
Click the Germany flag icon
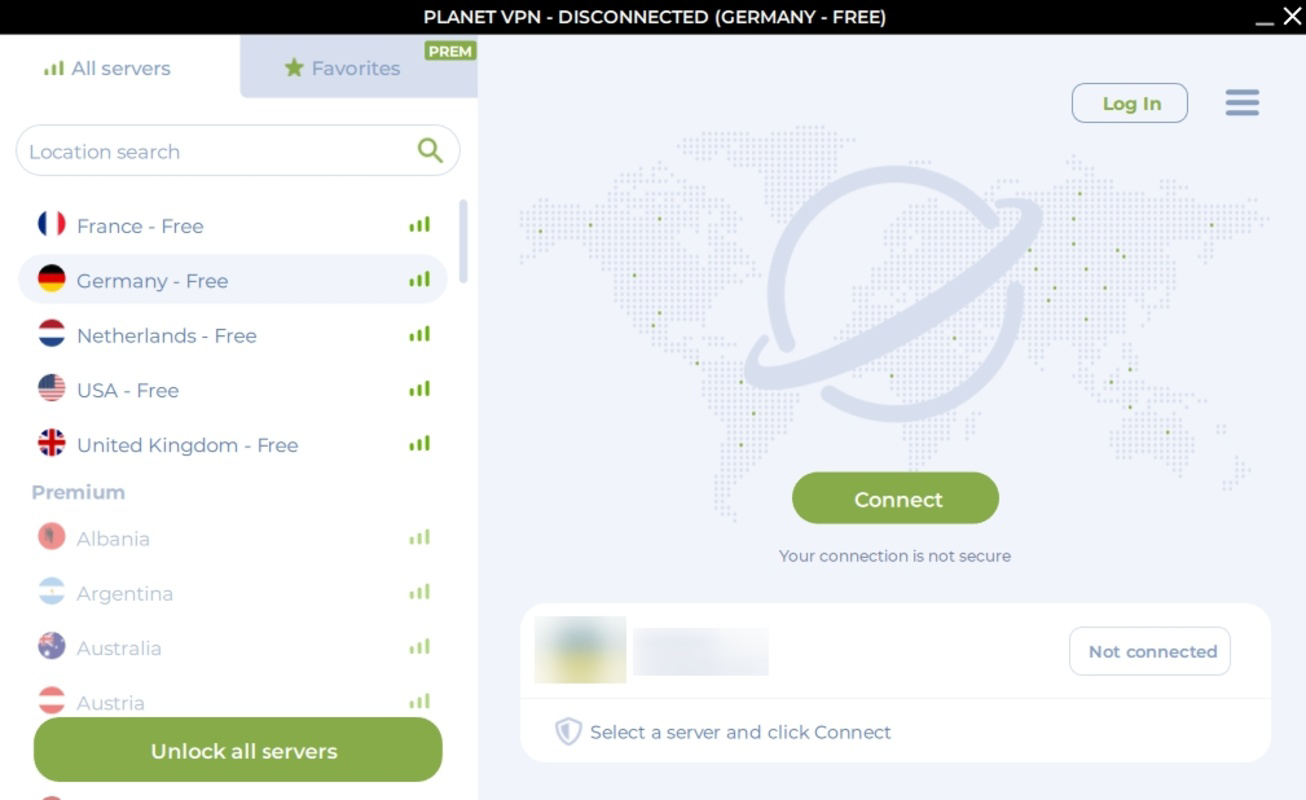51,280
